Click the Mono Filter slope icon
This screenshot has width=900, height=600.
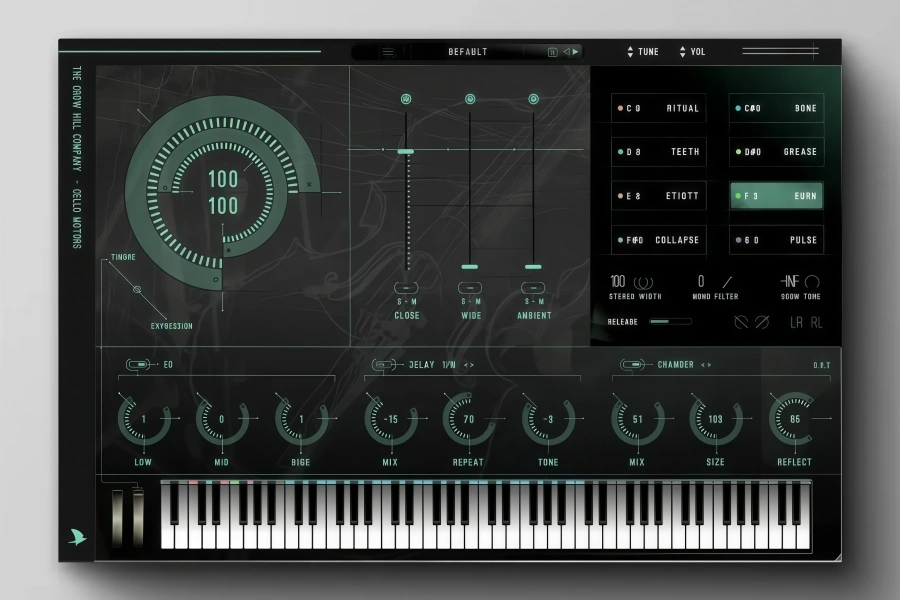point(727,282)
